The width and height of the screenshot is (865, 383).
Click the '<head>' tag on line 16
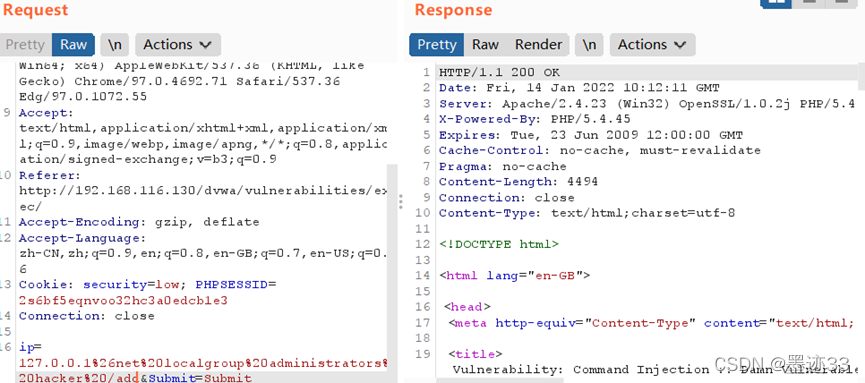coord(467,307)
